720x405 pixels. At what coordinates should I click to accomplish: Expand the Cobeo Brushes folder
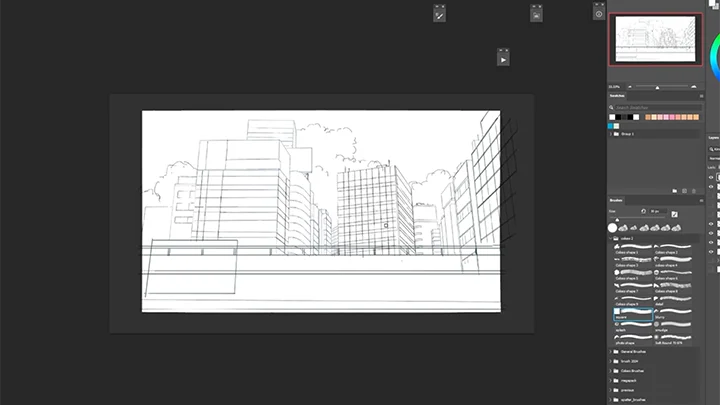611,371
